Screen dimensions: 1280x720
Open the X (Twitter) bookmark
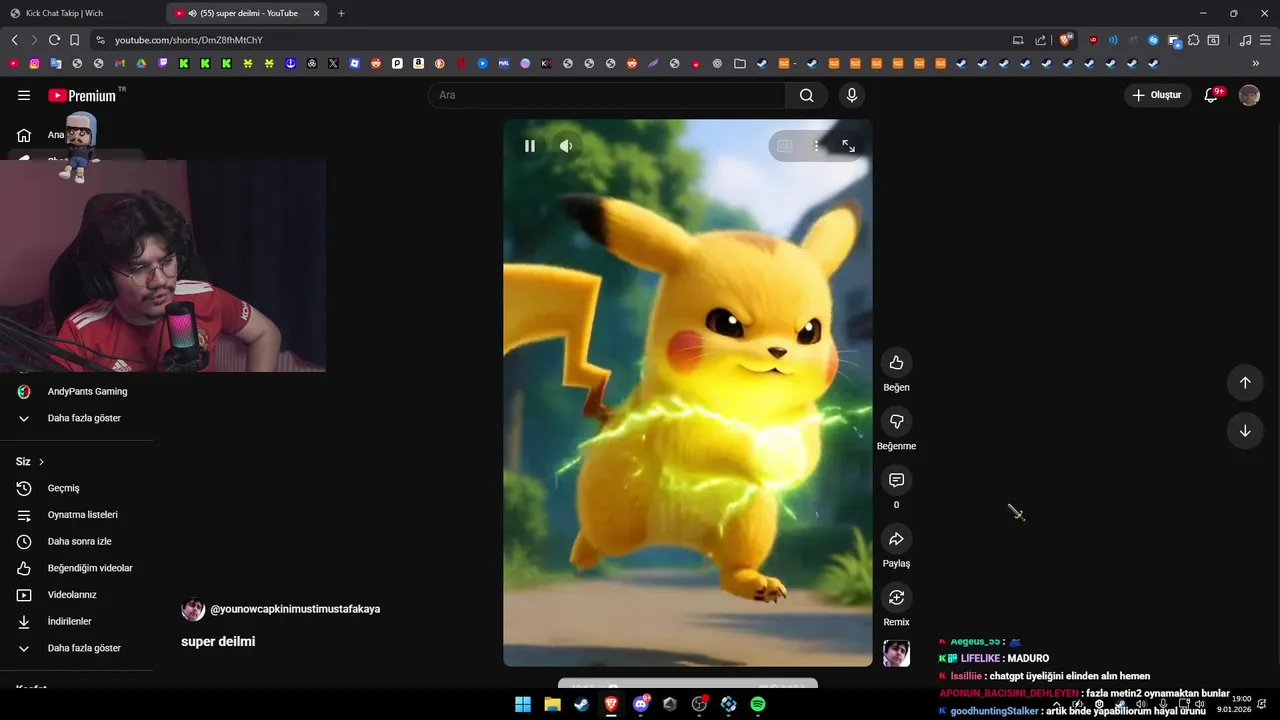point(333,63)
